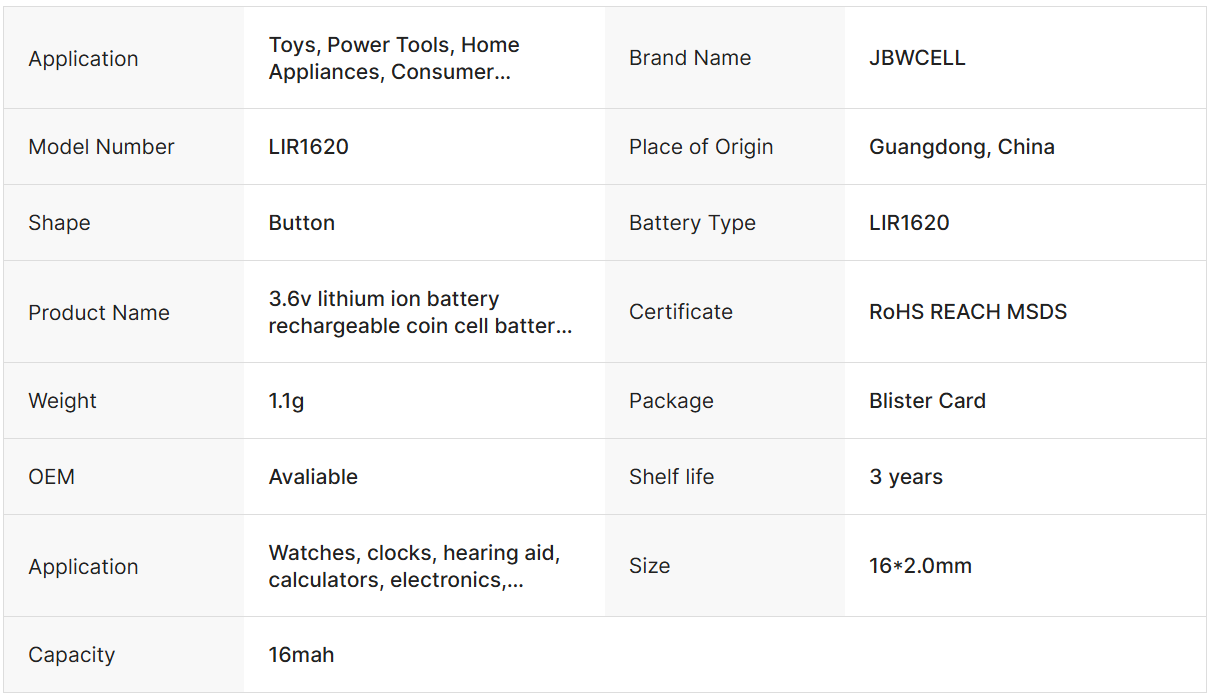Click the truncated "3.6v lithium ion battery" product name
Screen dimensions: 1215x699
point(420,312)
